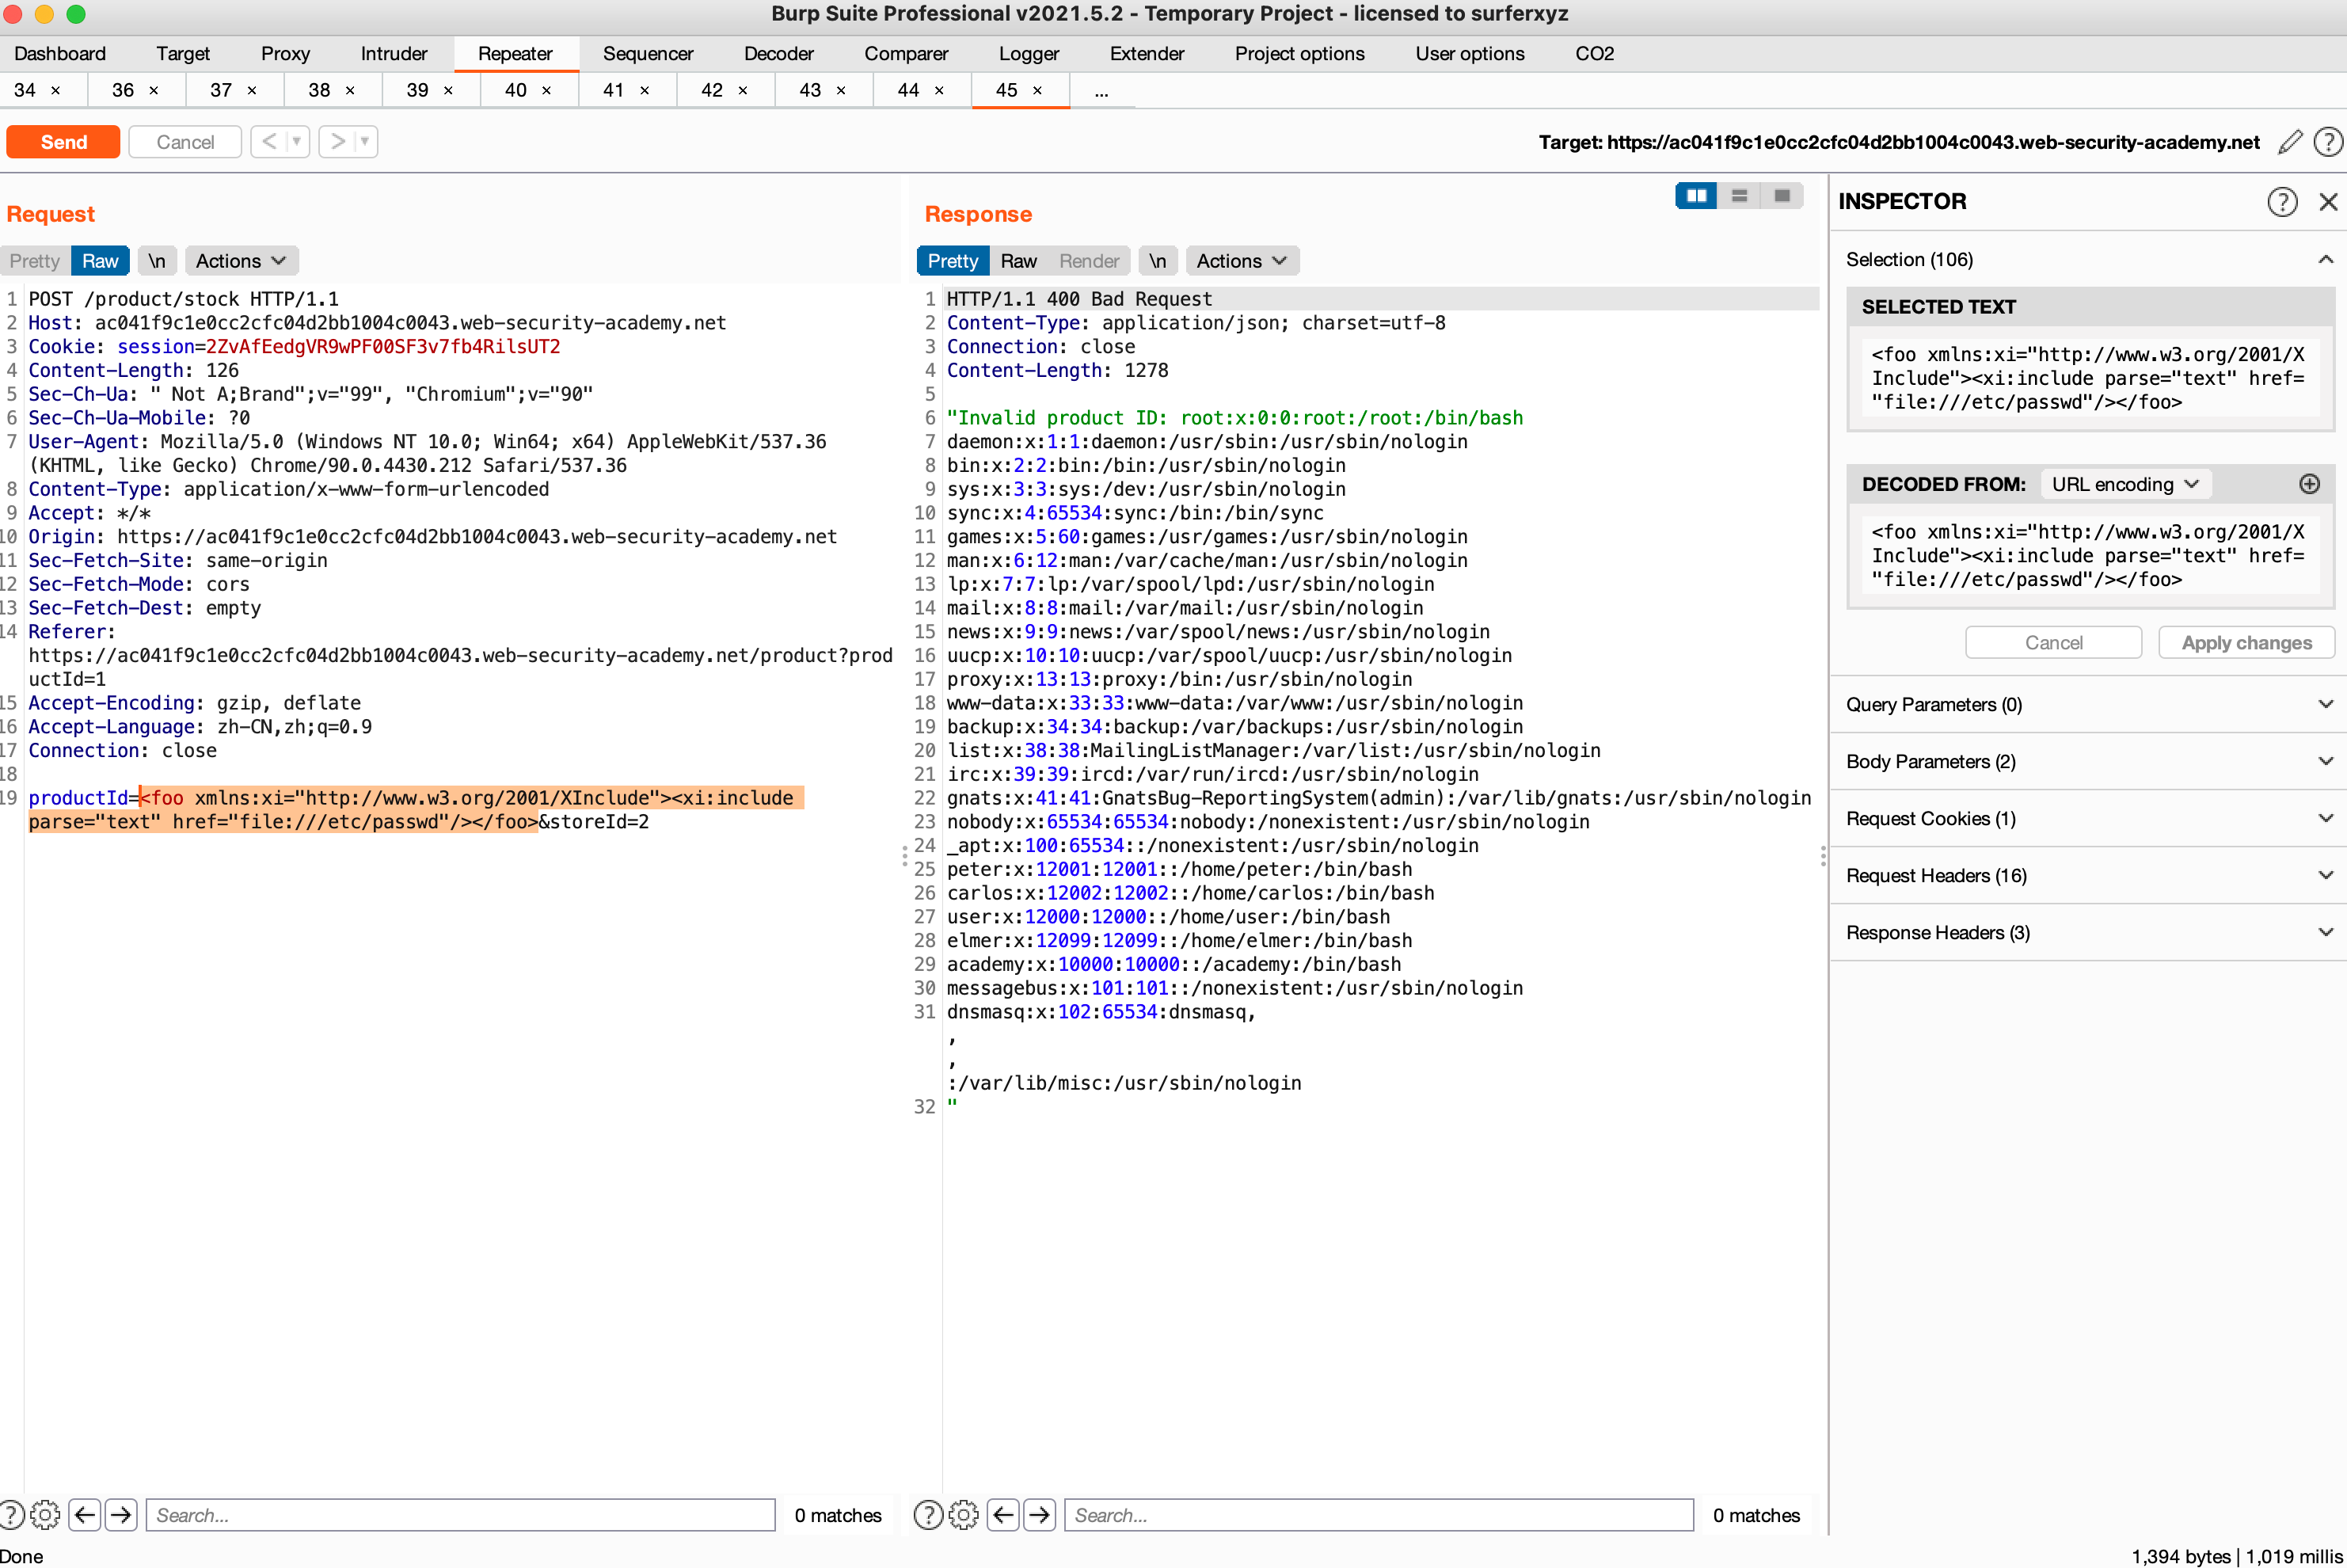Switch to side-by-side split layout
This screenshot has height=1568, width=2347.
1697,196
